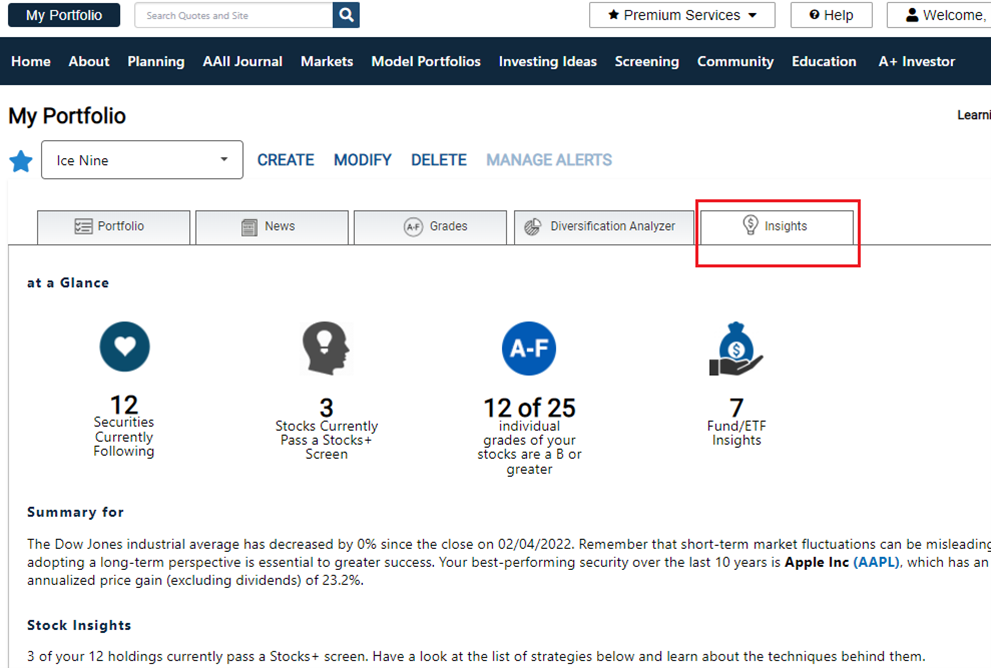Click the News tab newspaper icon
991x668 pixels.
tap(250, 227)
